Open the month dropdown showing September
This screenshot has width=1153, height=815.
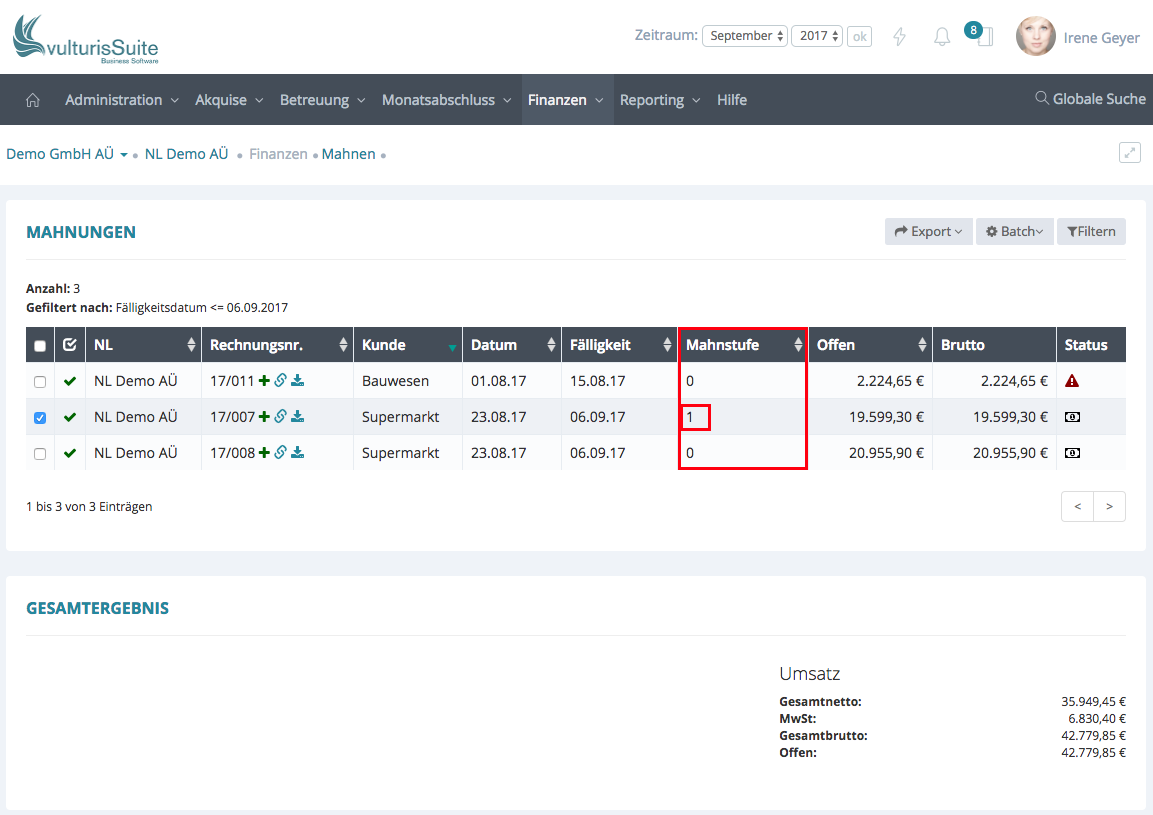pos(745,36)
